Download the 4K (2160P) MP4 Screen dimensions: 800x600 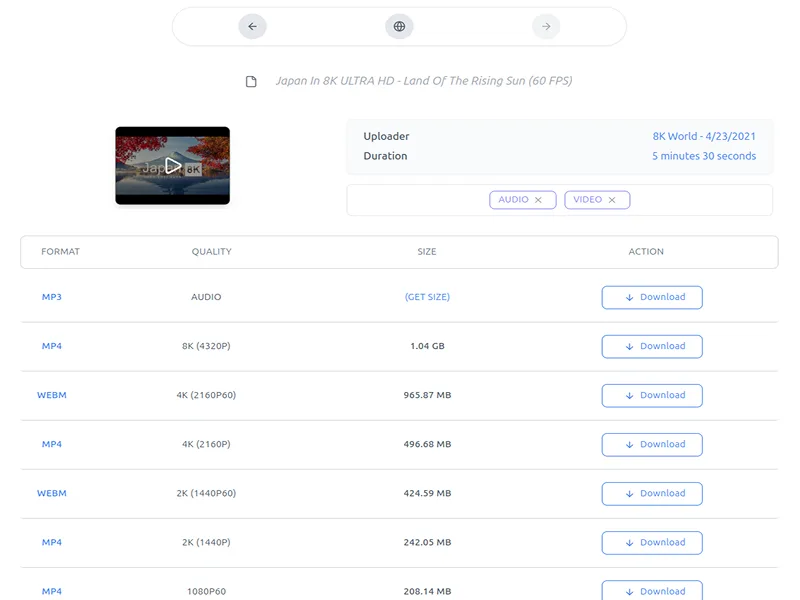652,444
